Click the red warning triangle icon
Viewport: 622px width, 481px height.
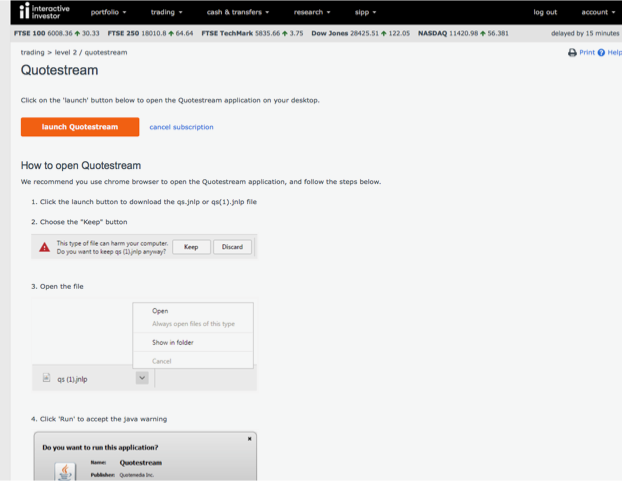pos(44,247)
